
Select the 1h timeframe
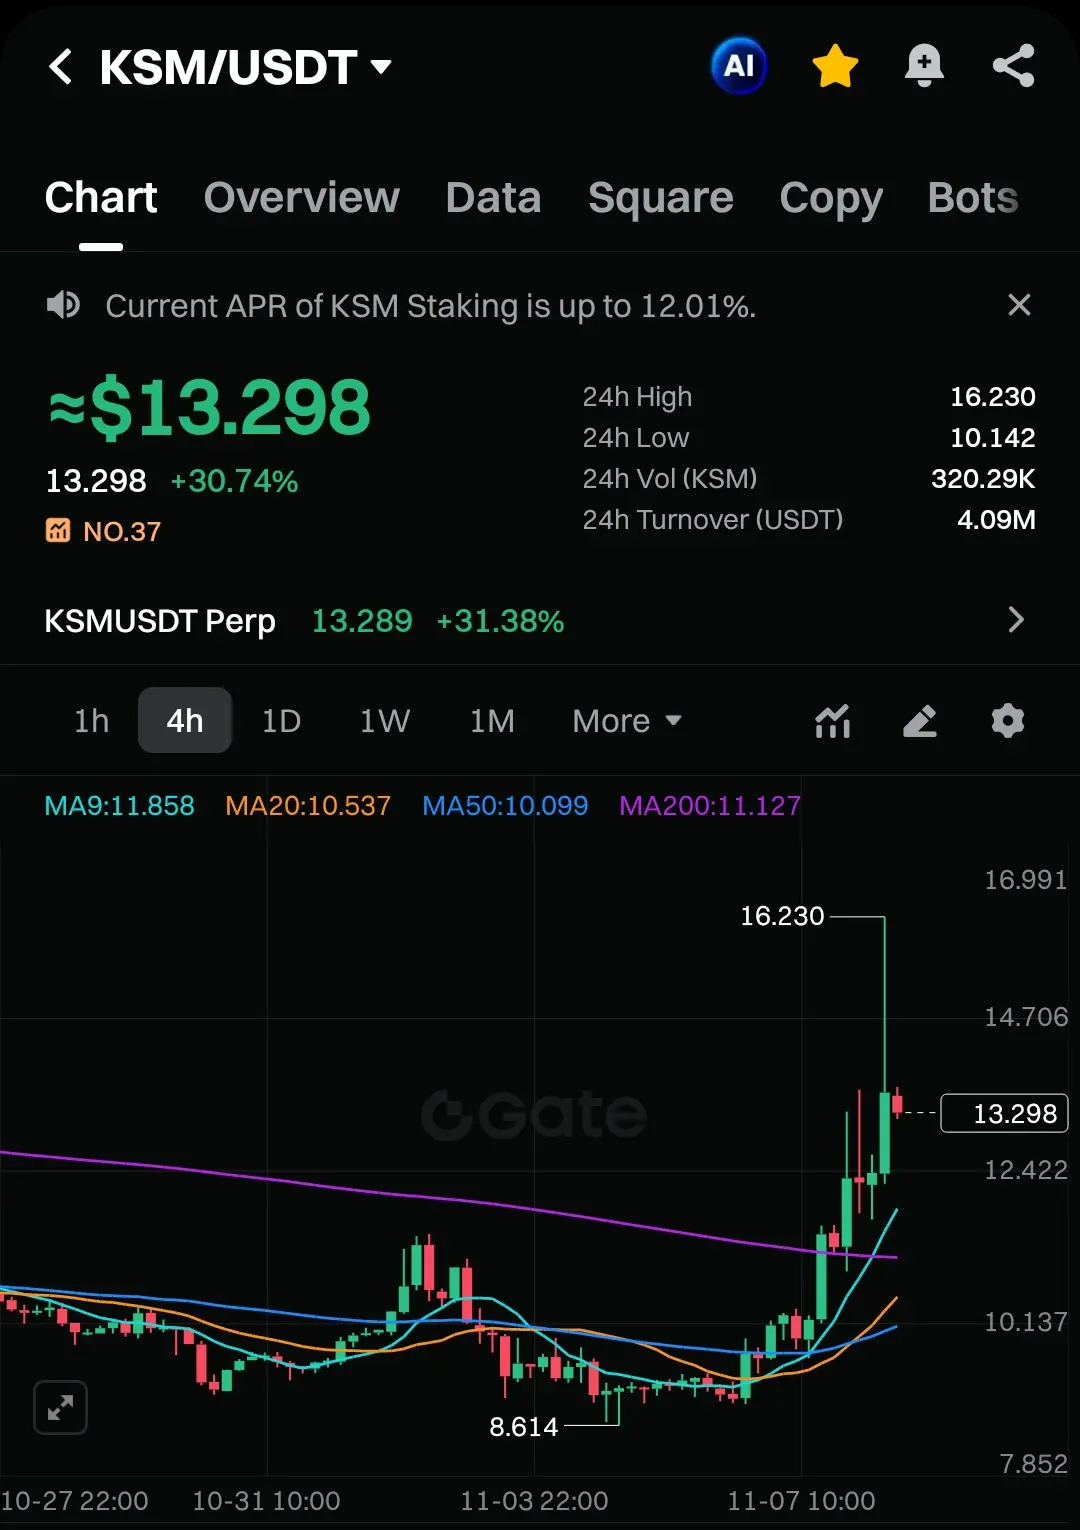point(91,721)
